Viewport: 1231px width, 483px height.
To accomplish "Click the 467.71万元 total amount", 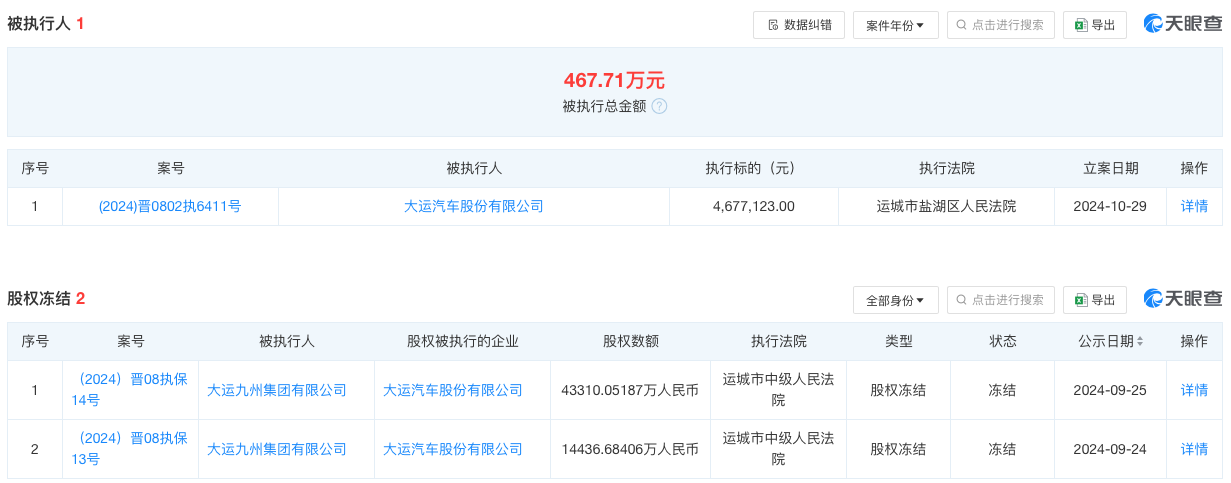I will pyautogui.click(x=614, y=80).
